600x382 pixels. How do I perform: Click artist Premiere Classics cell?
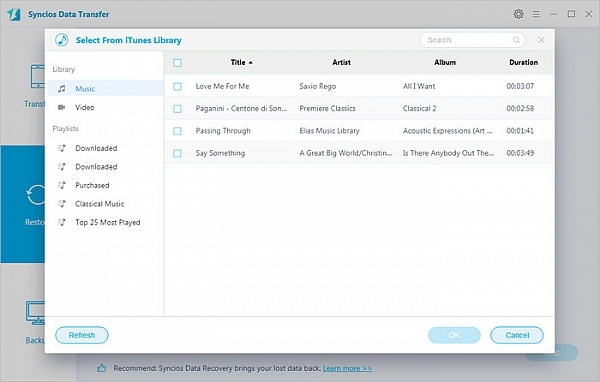(x=328, y=108)
